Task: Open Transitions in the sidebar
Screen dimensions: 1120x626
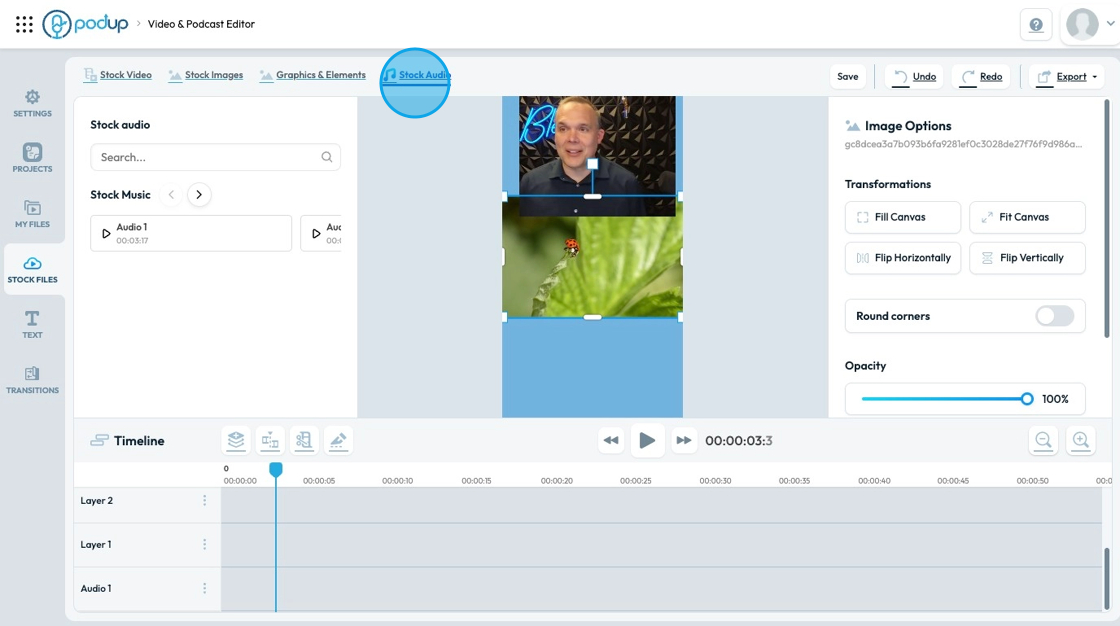Action: pos(32,380)
